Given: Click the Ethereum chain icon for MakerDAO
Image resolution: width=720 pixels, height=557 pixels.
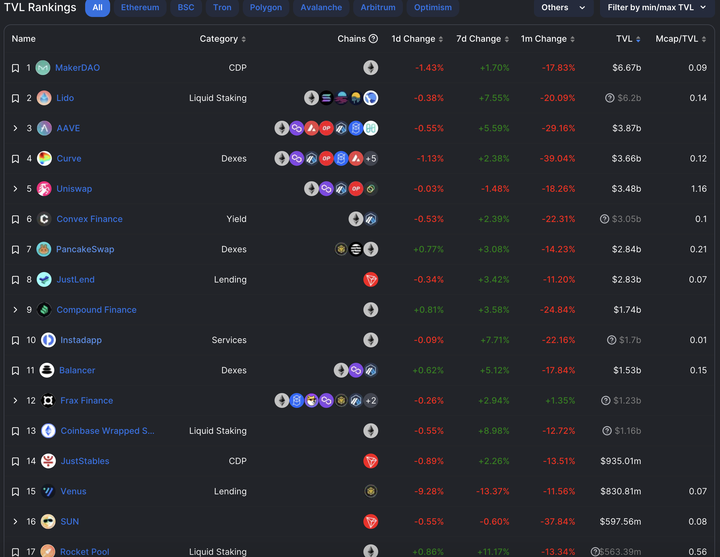Looking at the screenshot, I should coord(371,68).
